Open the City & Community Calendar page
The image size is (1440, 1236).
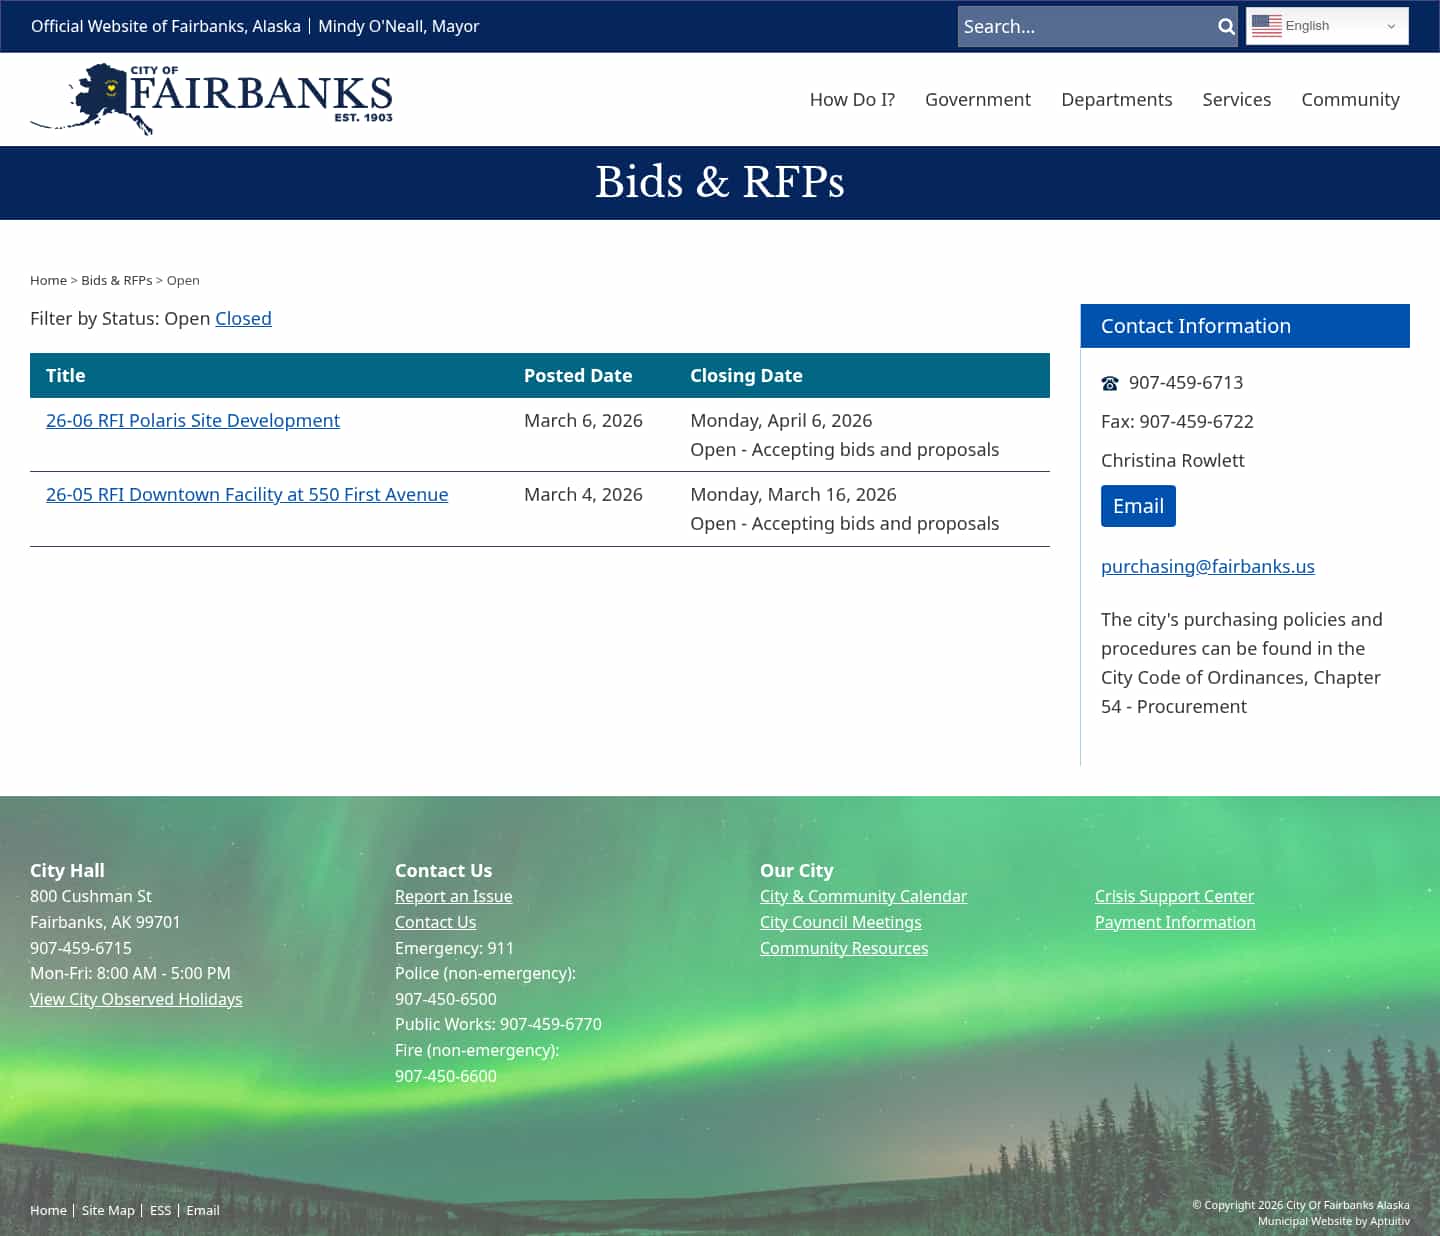pyautogui.click(x=863, y=896)
